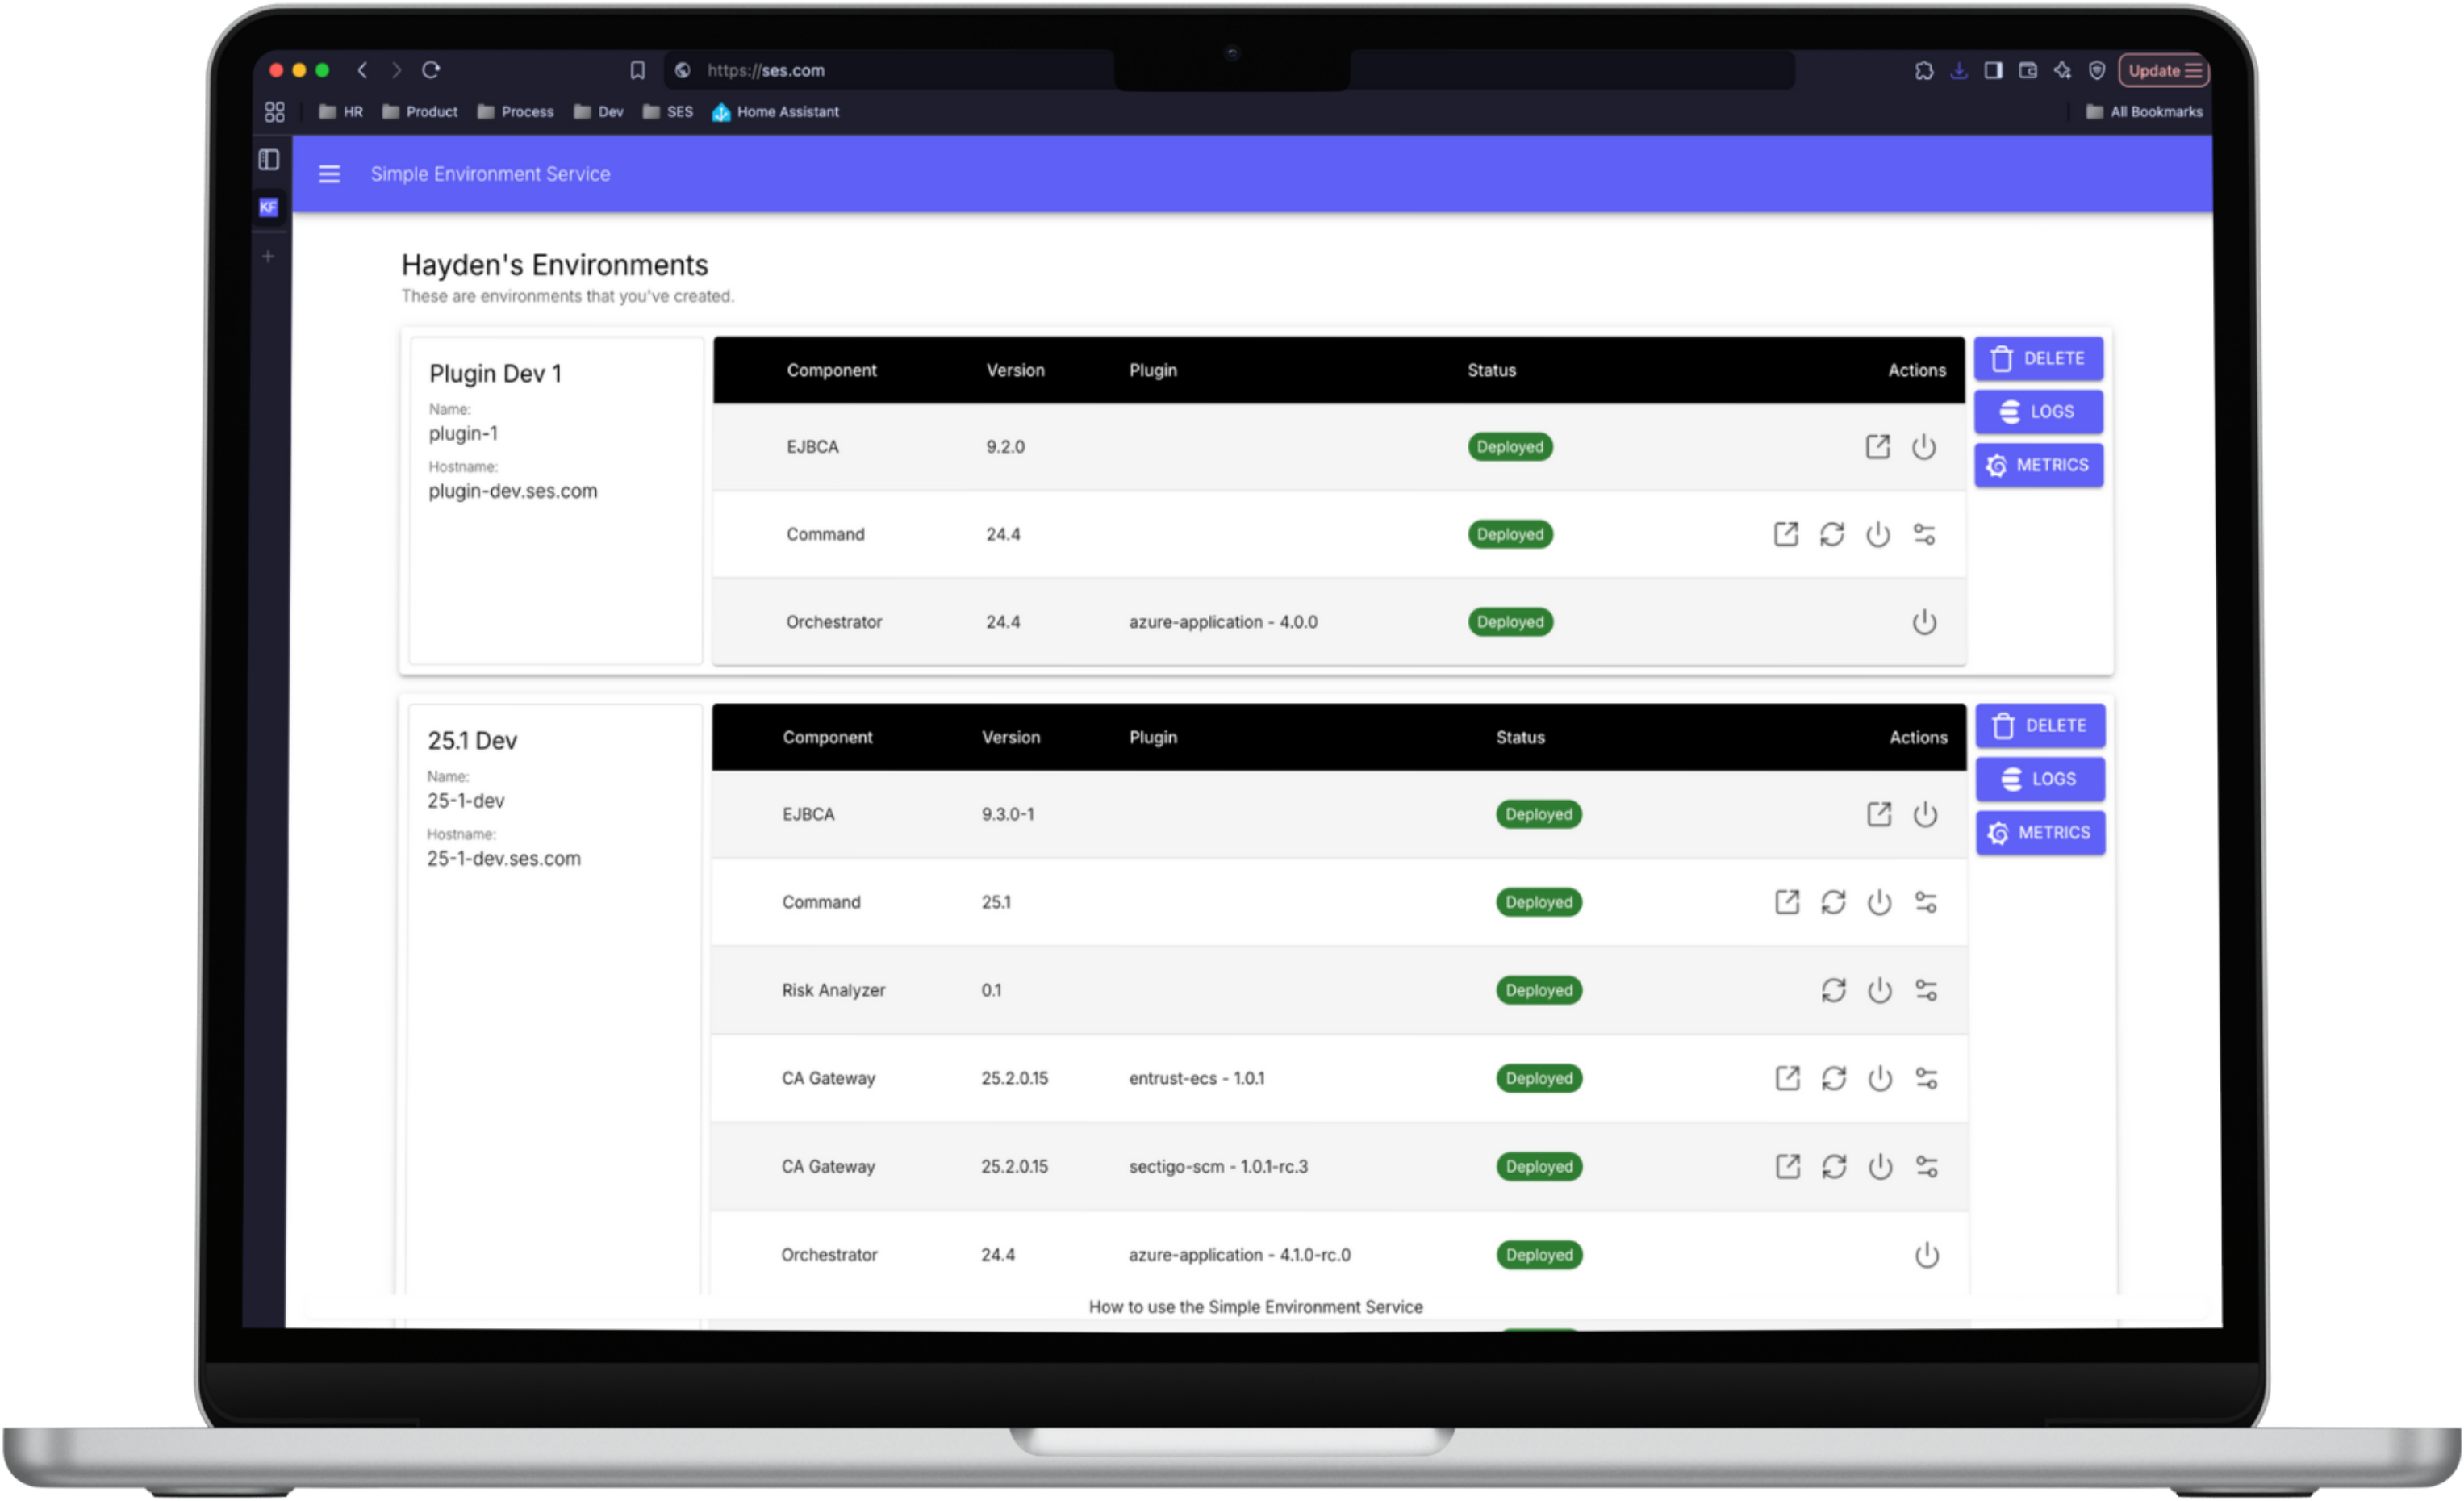
Task: Click Deployed badge for Orchestrator azure-application 4.0.0
Action: tap(1510, 622)
